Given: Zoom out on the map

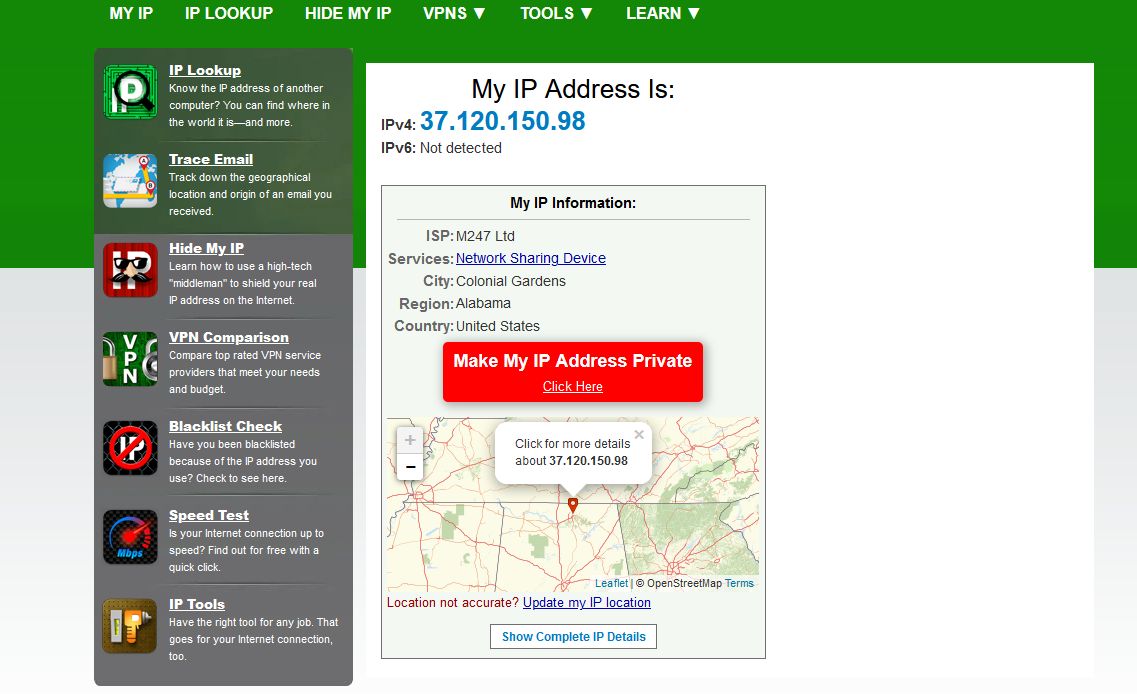Looking at the screenshot, I should pos(410,467).
